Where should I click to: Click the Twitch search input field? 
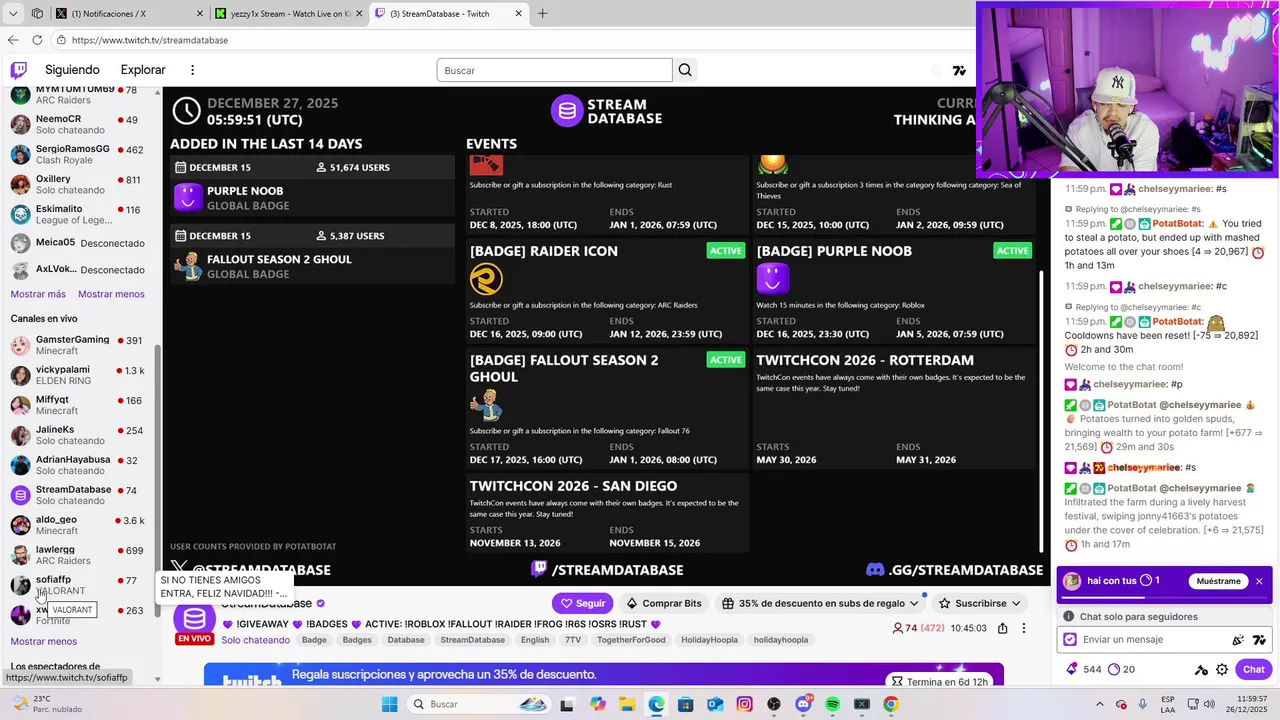pyautogui.click(x=554, y=70)
